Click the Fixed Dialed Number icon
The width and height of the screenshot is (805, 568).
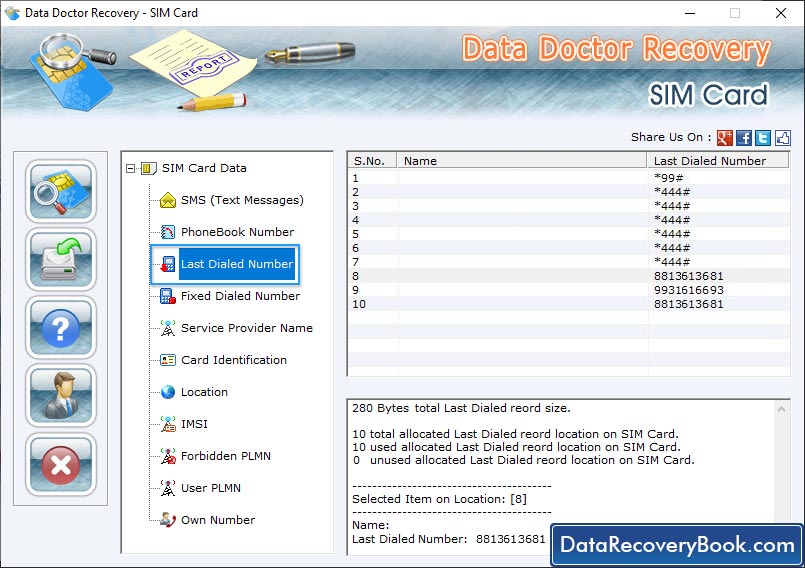168,296
